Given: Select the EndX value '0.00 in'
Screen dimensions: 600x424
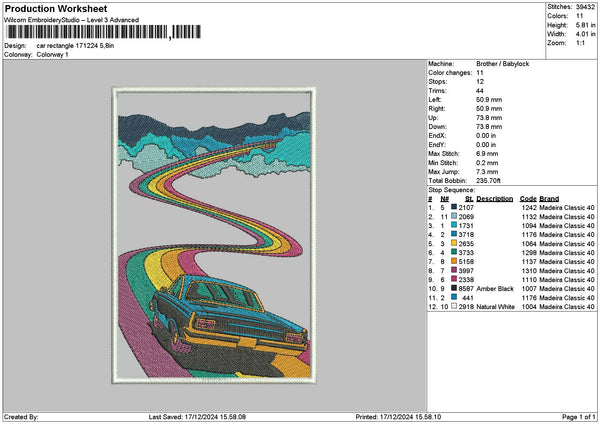Looking at the screenshot, I should (486, 136).
